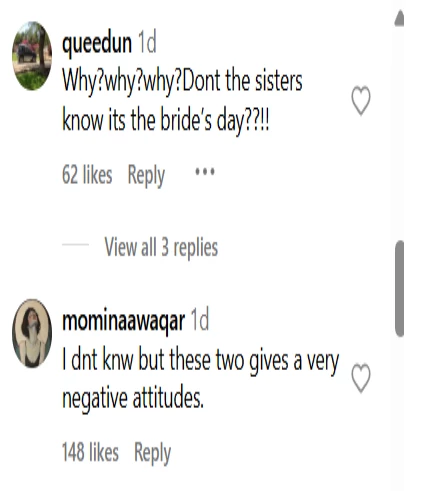The height and width of the screenshot is (491, 442).
Task: Like mominaawaqar's comment with the heart icon
Action: 361,378
